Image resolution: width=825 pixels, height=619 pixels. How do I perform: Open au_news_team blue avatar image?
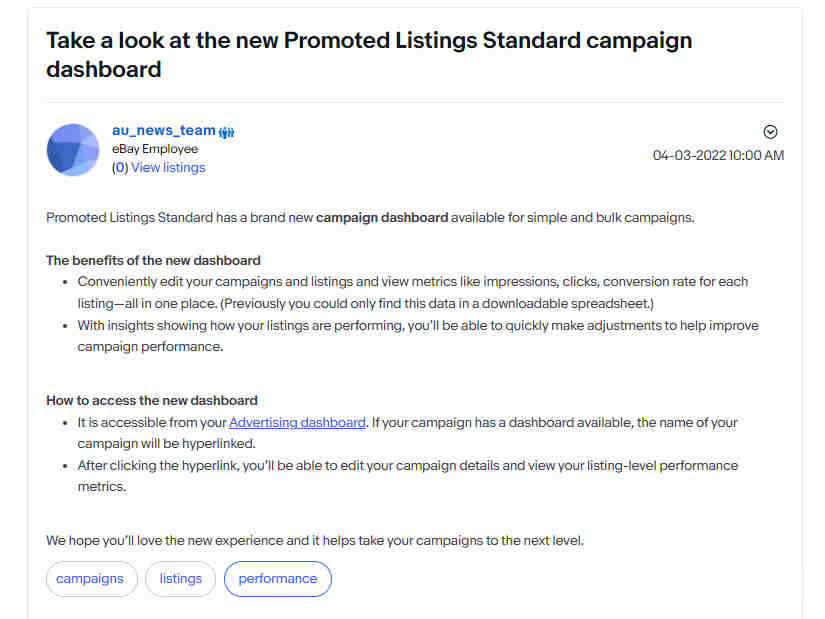73,150
